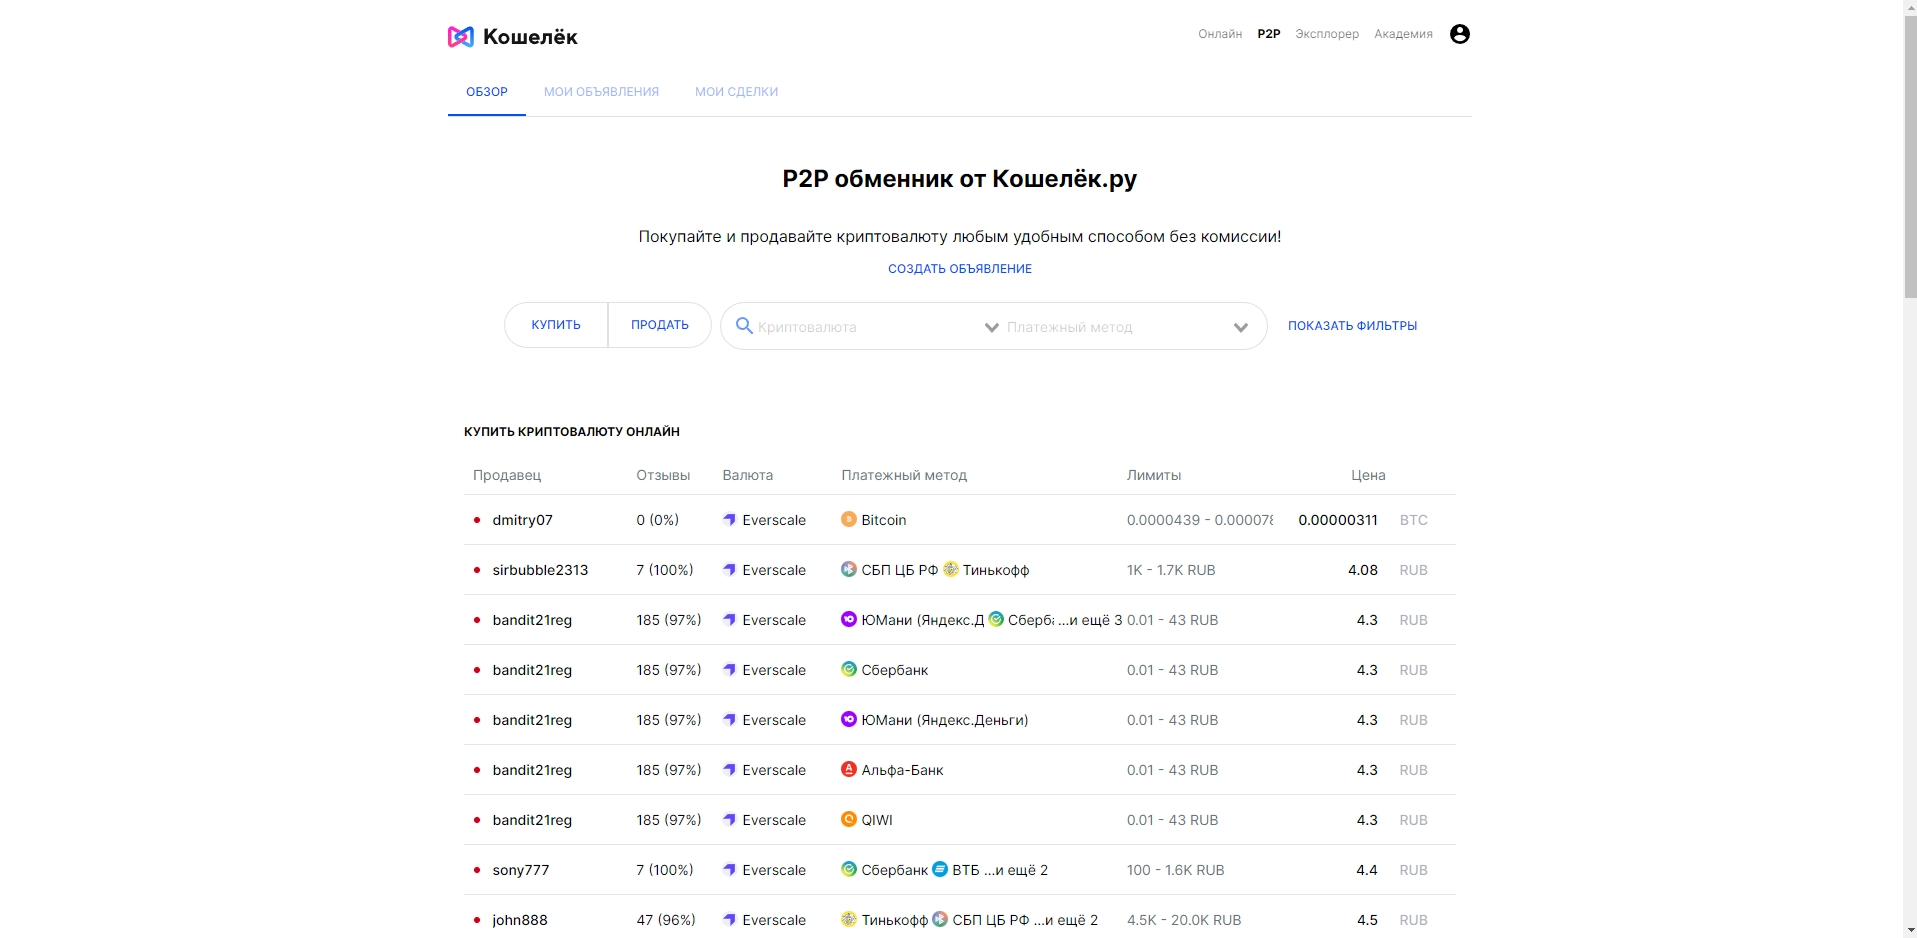Click the Альфа-Банк payment icon
1917x938 pixels.
click(848, 769)
